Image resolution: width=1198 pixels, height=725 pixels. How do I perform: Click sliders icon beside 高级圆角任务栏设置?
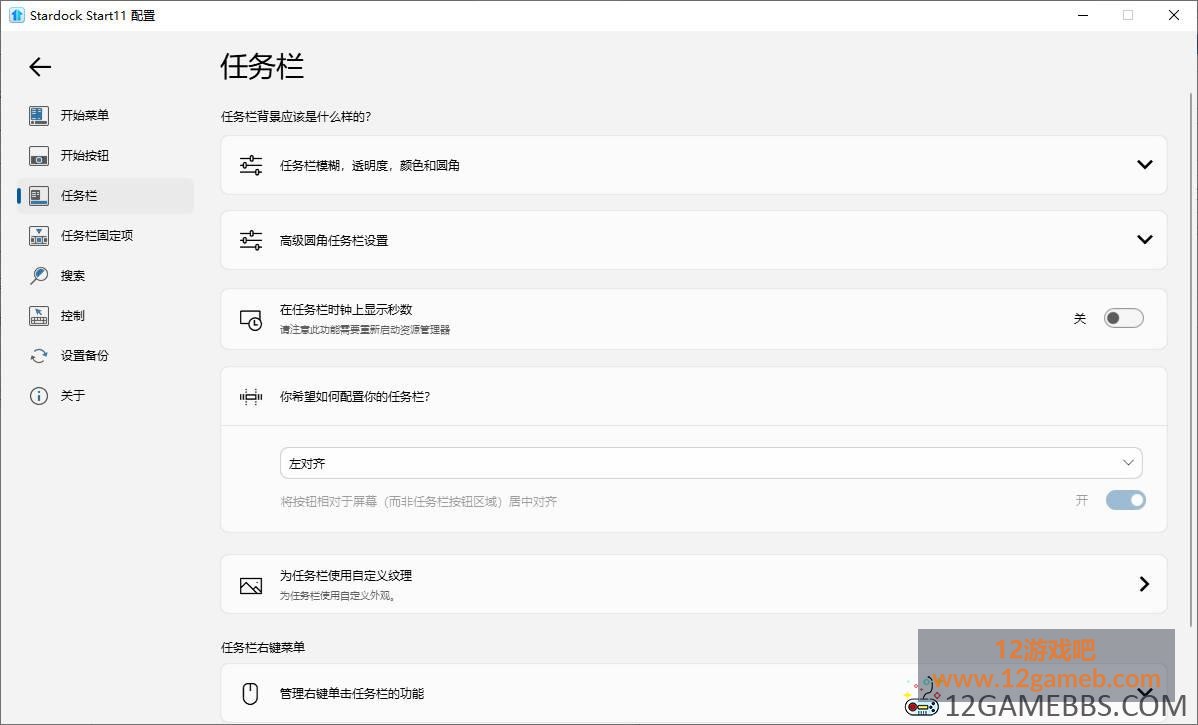pos(251,240)
